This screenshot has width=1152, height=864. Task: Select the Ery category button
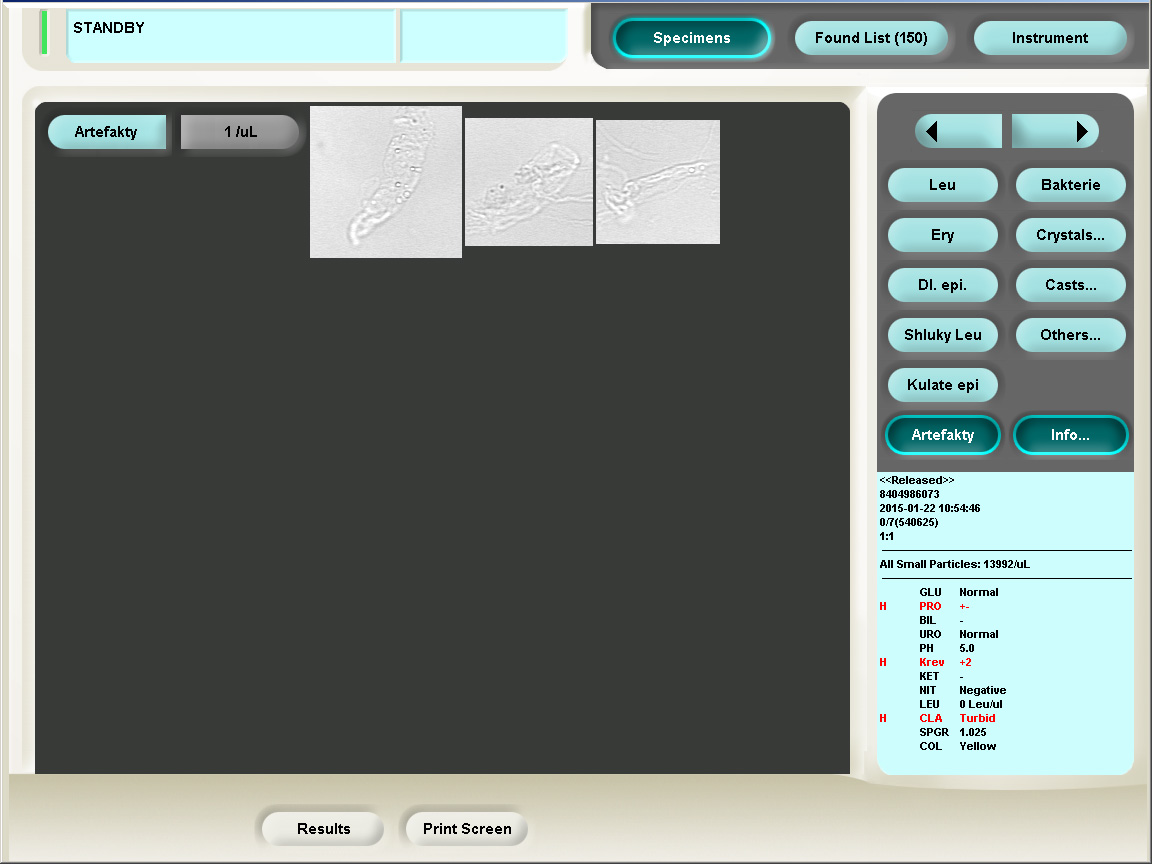tap(943, 235)
